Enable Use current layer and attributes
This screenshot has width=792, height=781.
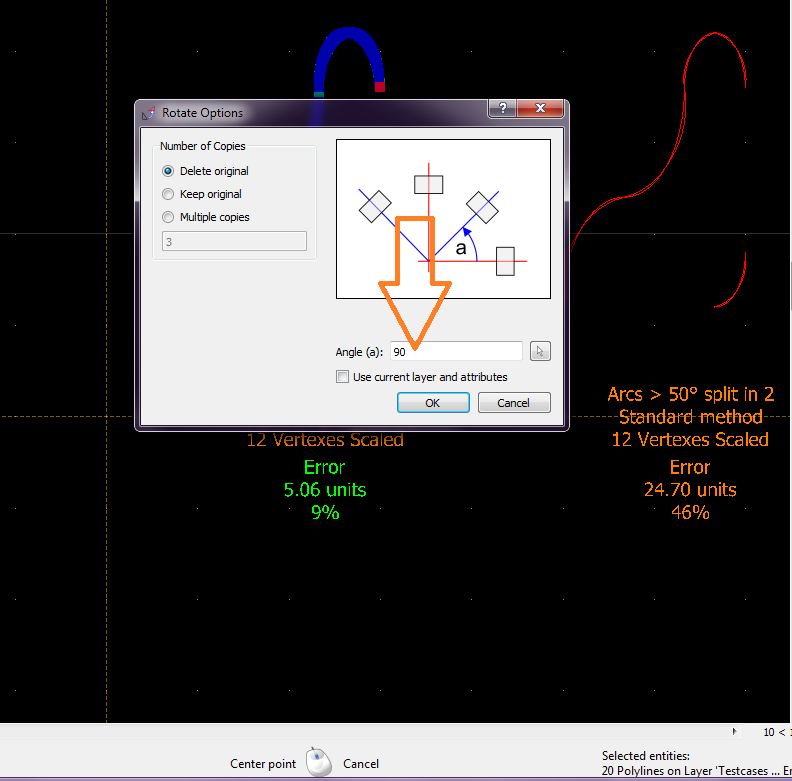(343, 377)
